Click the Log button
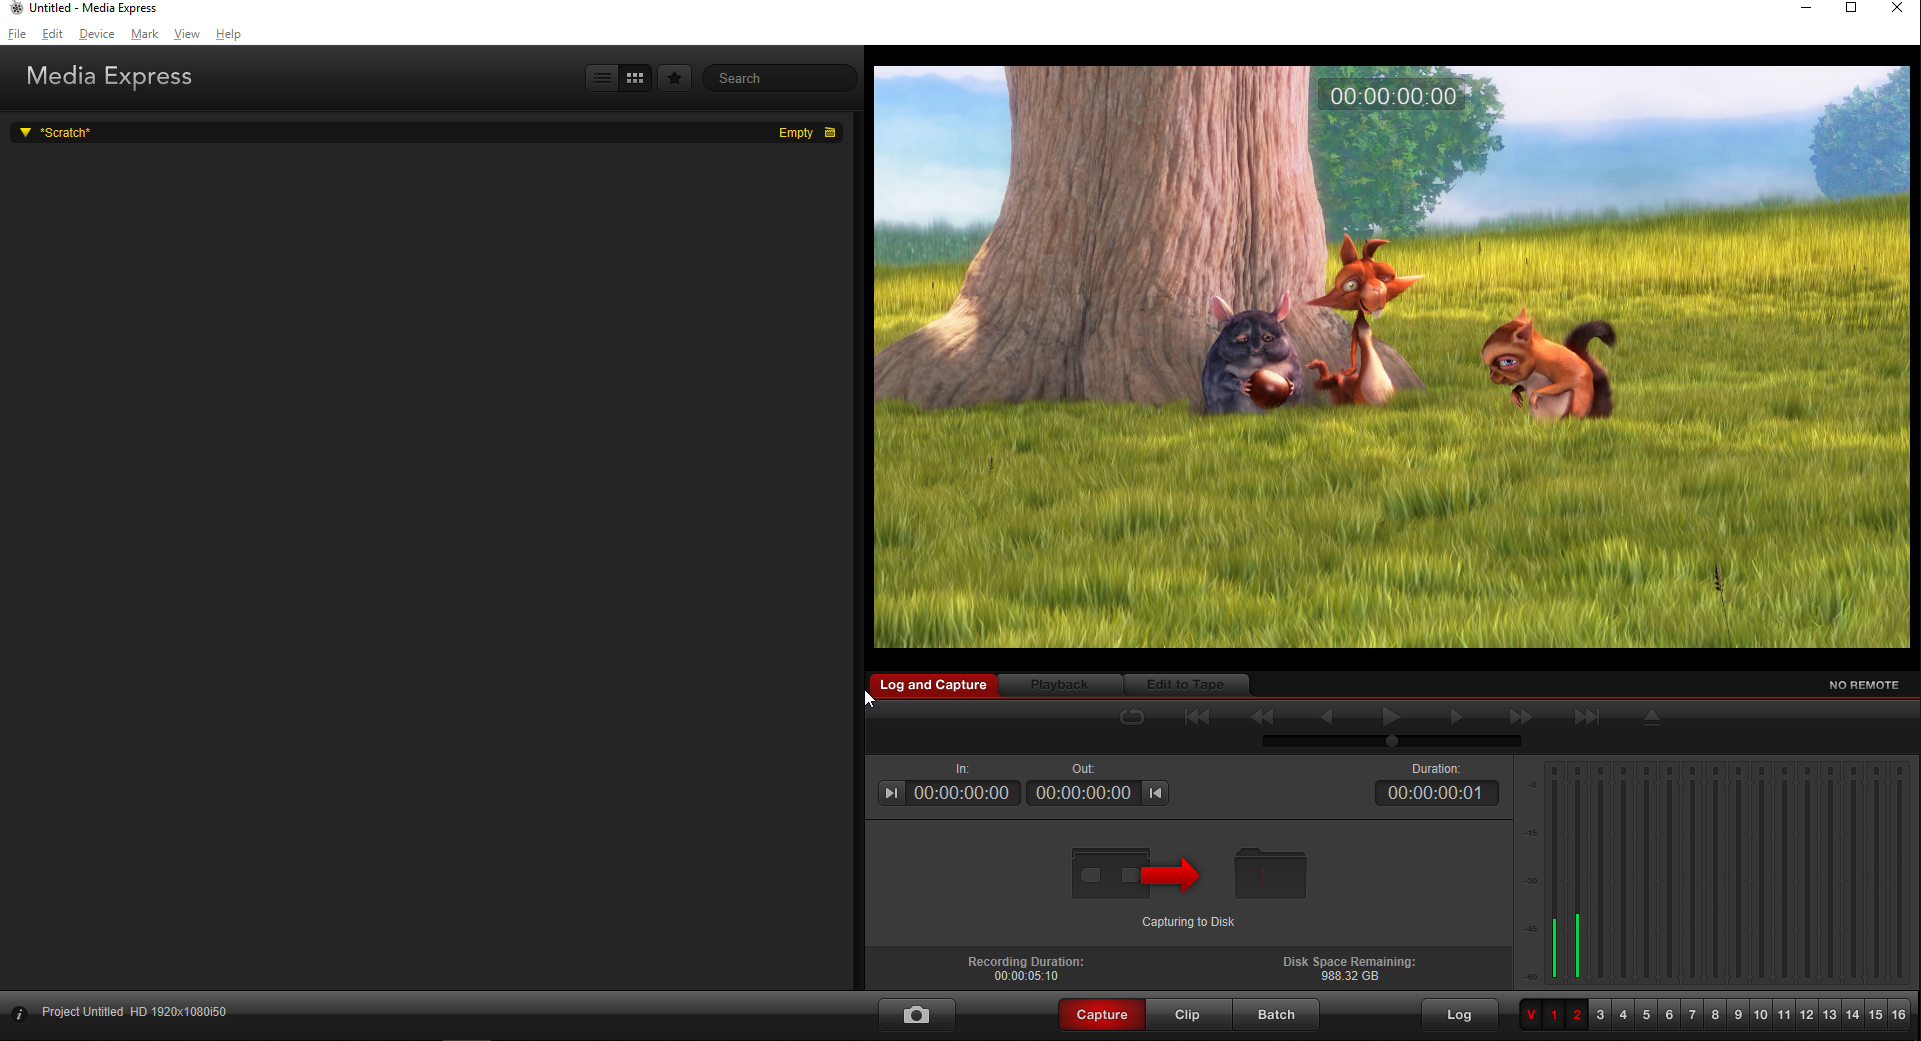This screenshot has width=1921, height=1041. (x=1459, y=1015)
